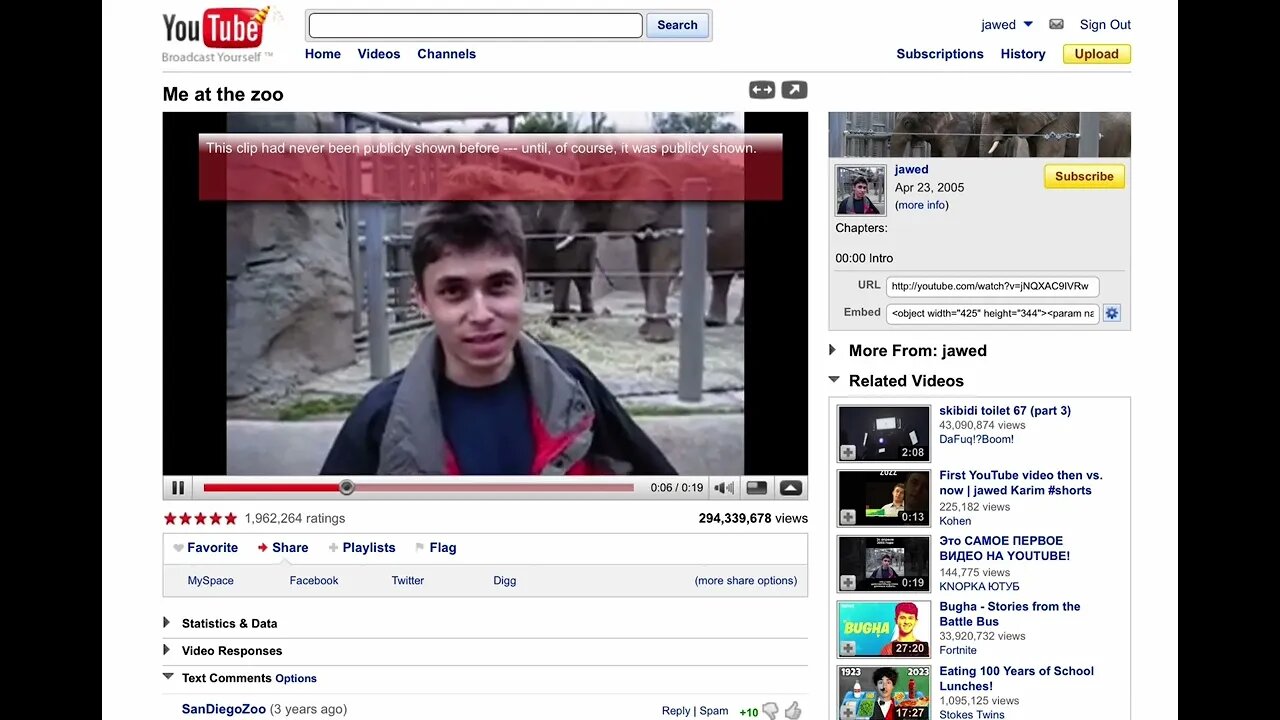
Task: Flag this video
Action: tap(436, 548)
